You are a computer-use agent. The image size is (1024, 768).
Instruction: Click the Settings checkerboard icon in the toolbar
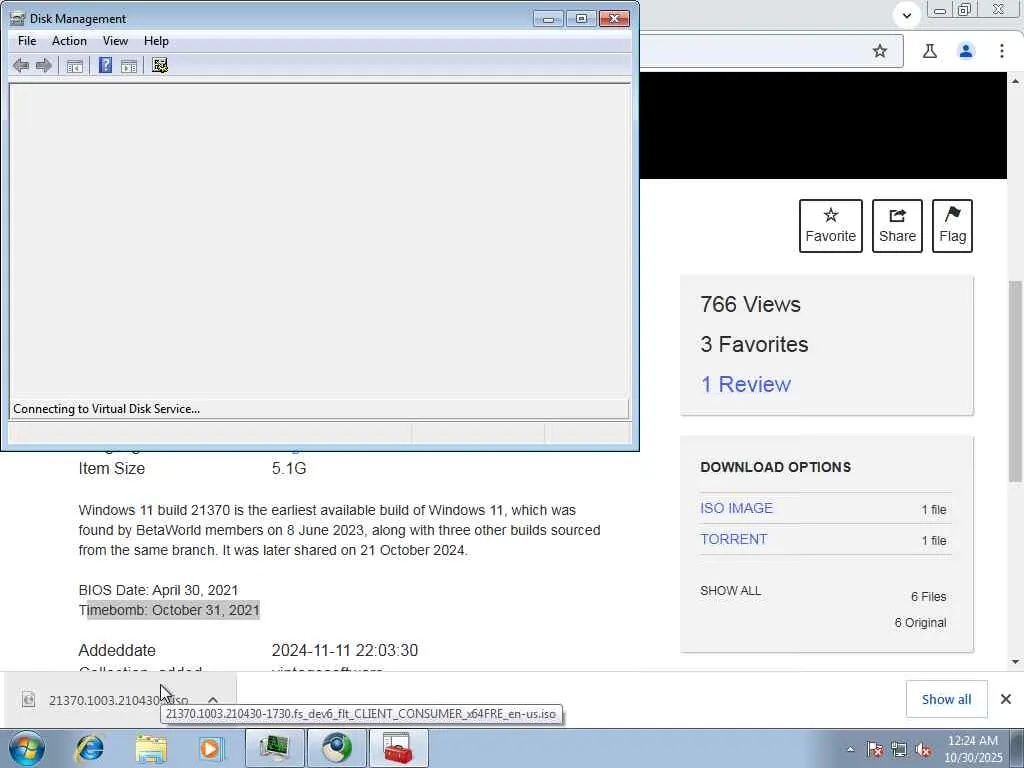160,65
